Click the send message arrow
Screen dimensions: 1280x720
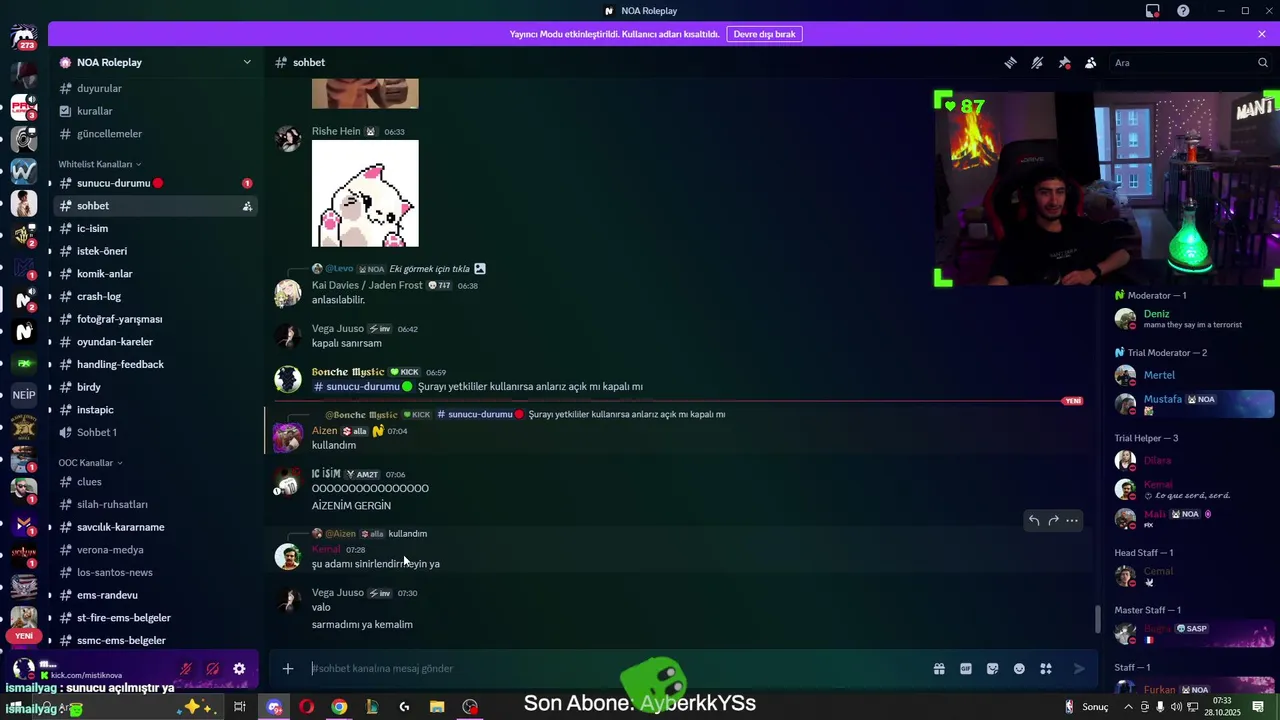pyautogui.click(x=1079, y=668)
